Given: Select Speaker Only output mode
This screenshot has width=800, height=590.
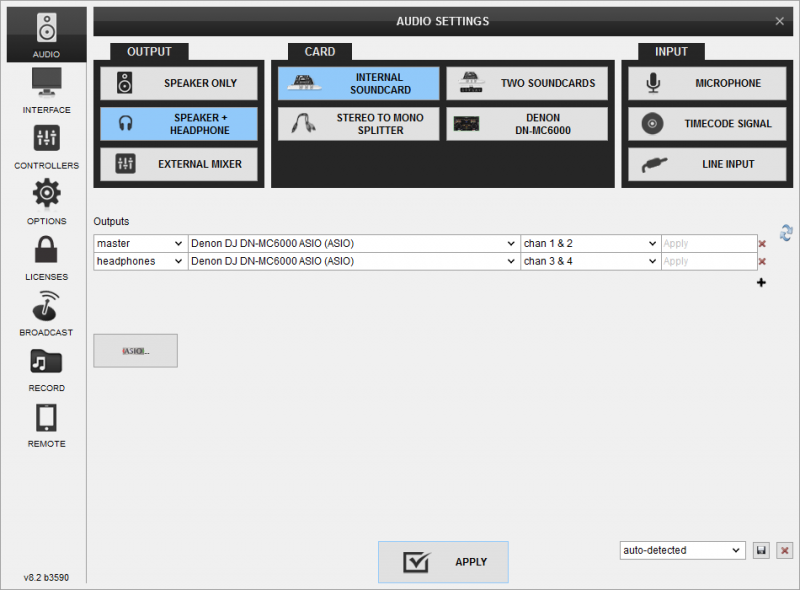Looking at the screenshot, I should (x=179, y=83).
